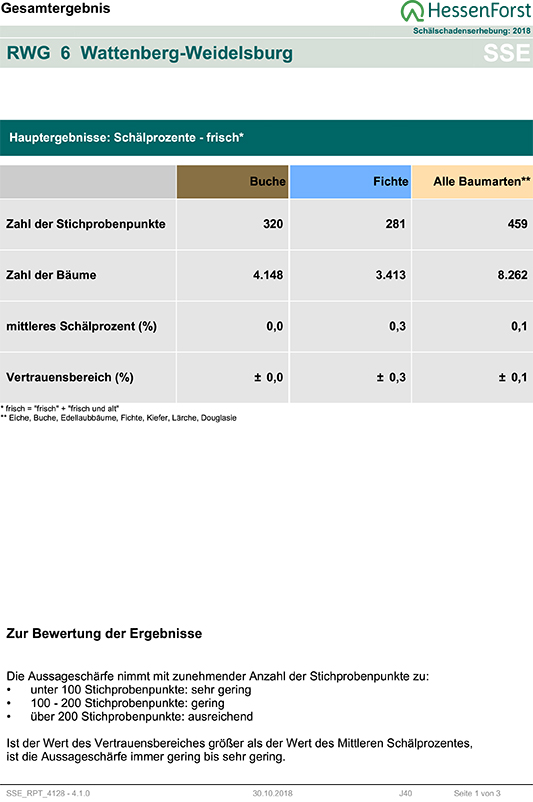Click footer date '30.10.2018'

click(x=273, y=793)
